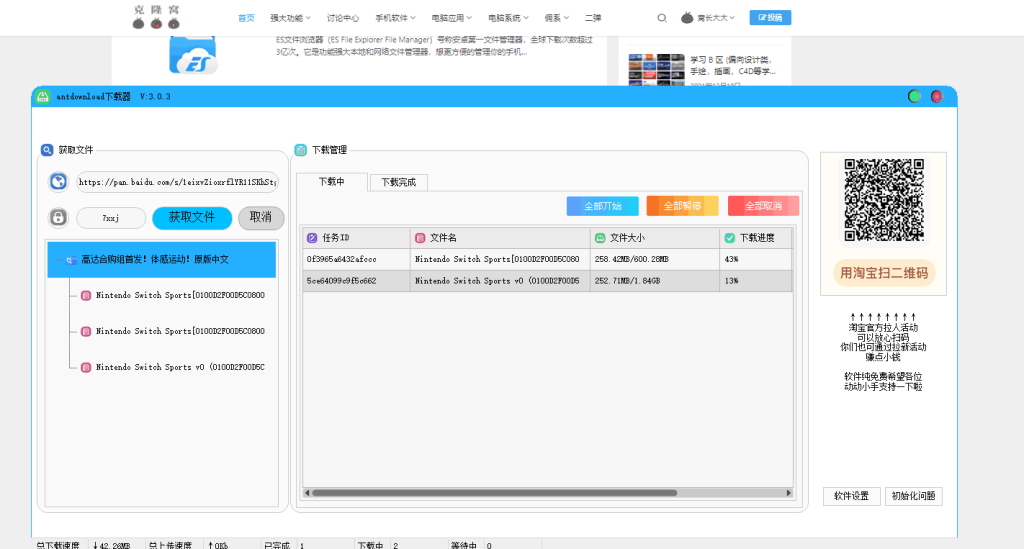The width and height of the screenshot is (1024, 549).
Task: Expand 电脑应用 menu in website header
Action: 452,18
